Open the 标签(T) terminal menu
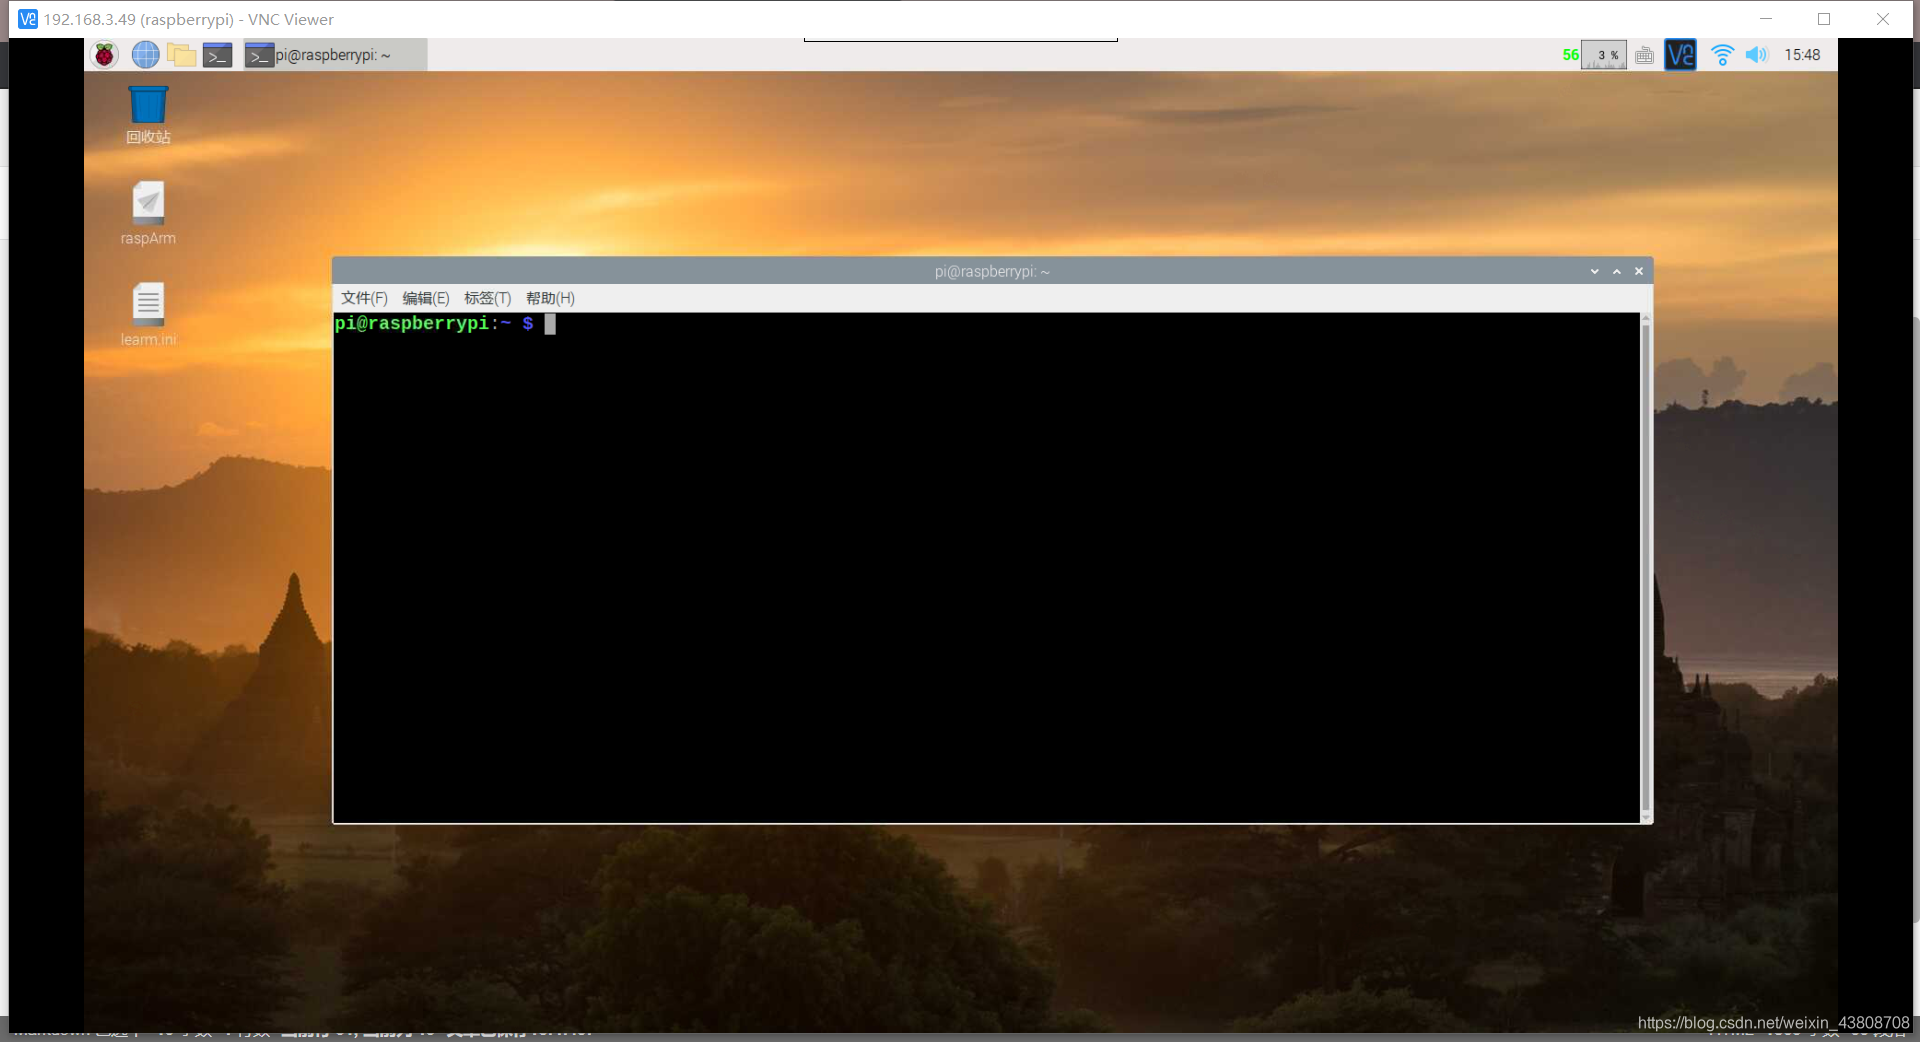The height and width of the screenshot is (1042, 1920). coord(488,298)
